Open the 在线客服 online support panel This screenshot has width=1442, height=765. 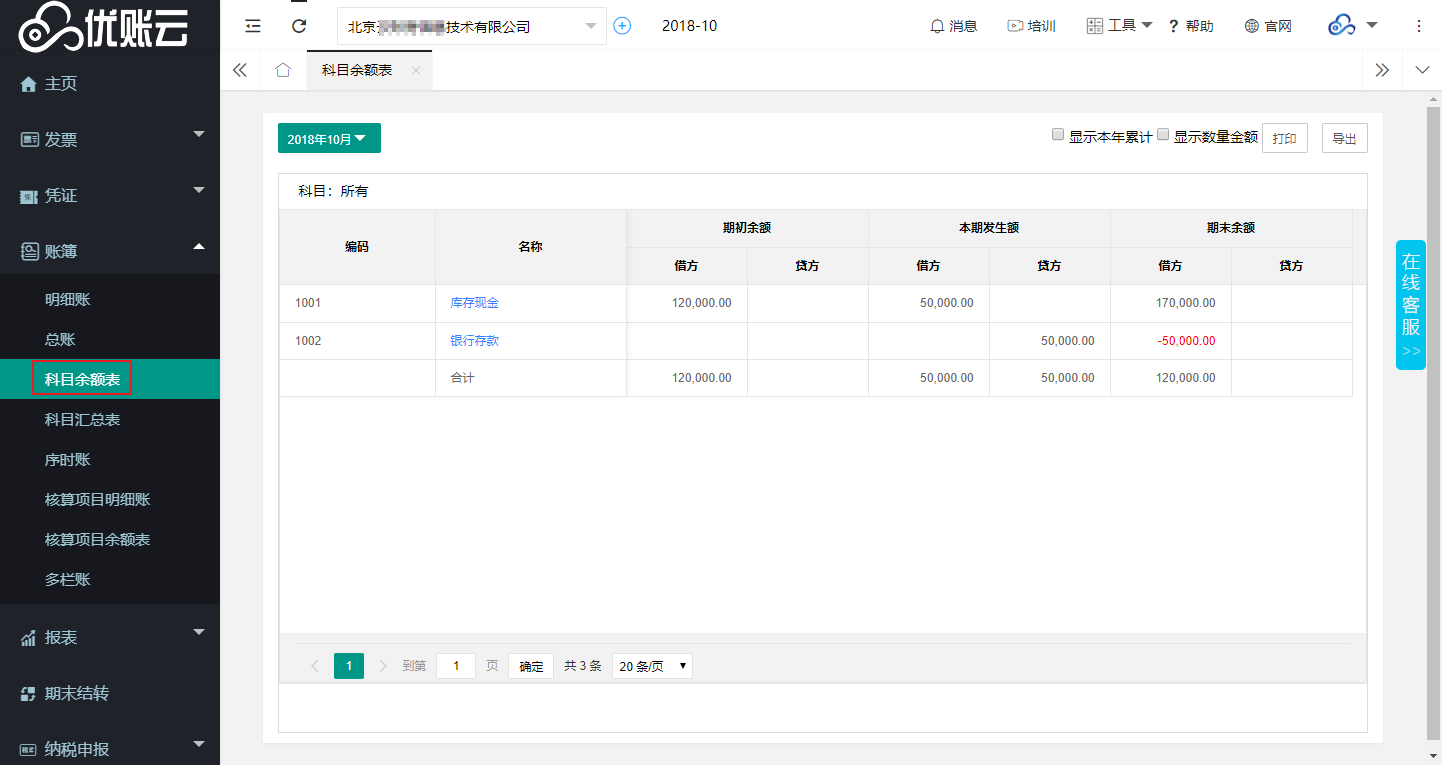pos(1411,305)
